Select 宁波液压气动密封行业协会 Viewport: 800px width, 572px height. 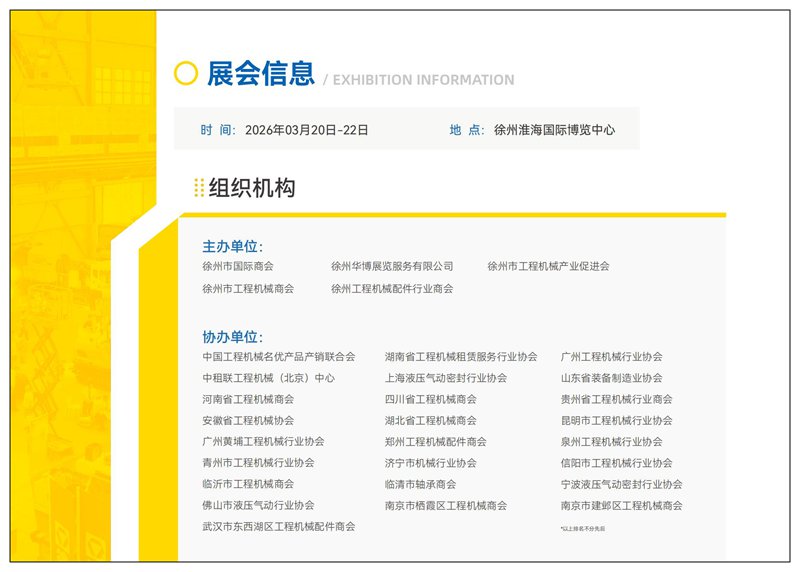(621, 484)
